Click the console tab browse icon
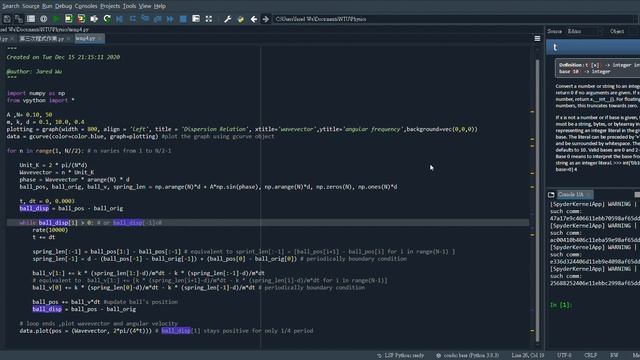Screen dimensions: 640x360 point(551,195)
